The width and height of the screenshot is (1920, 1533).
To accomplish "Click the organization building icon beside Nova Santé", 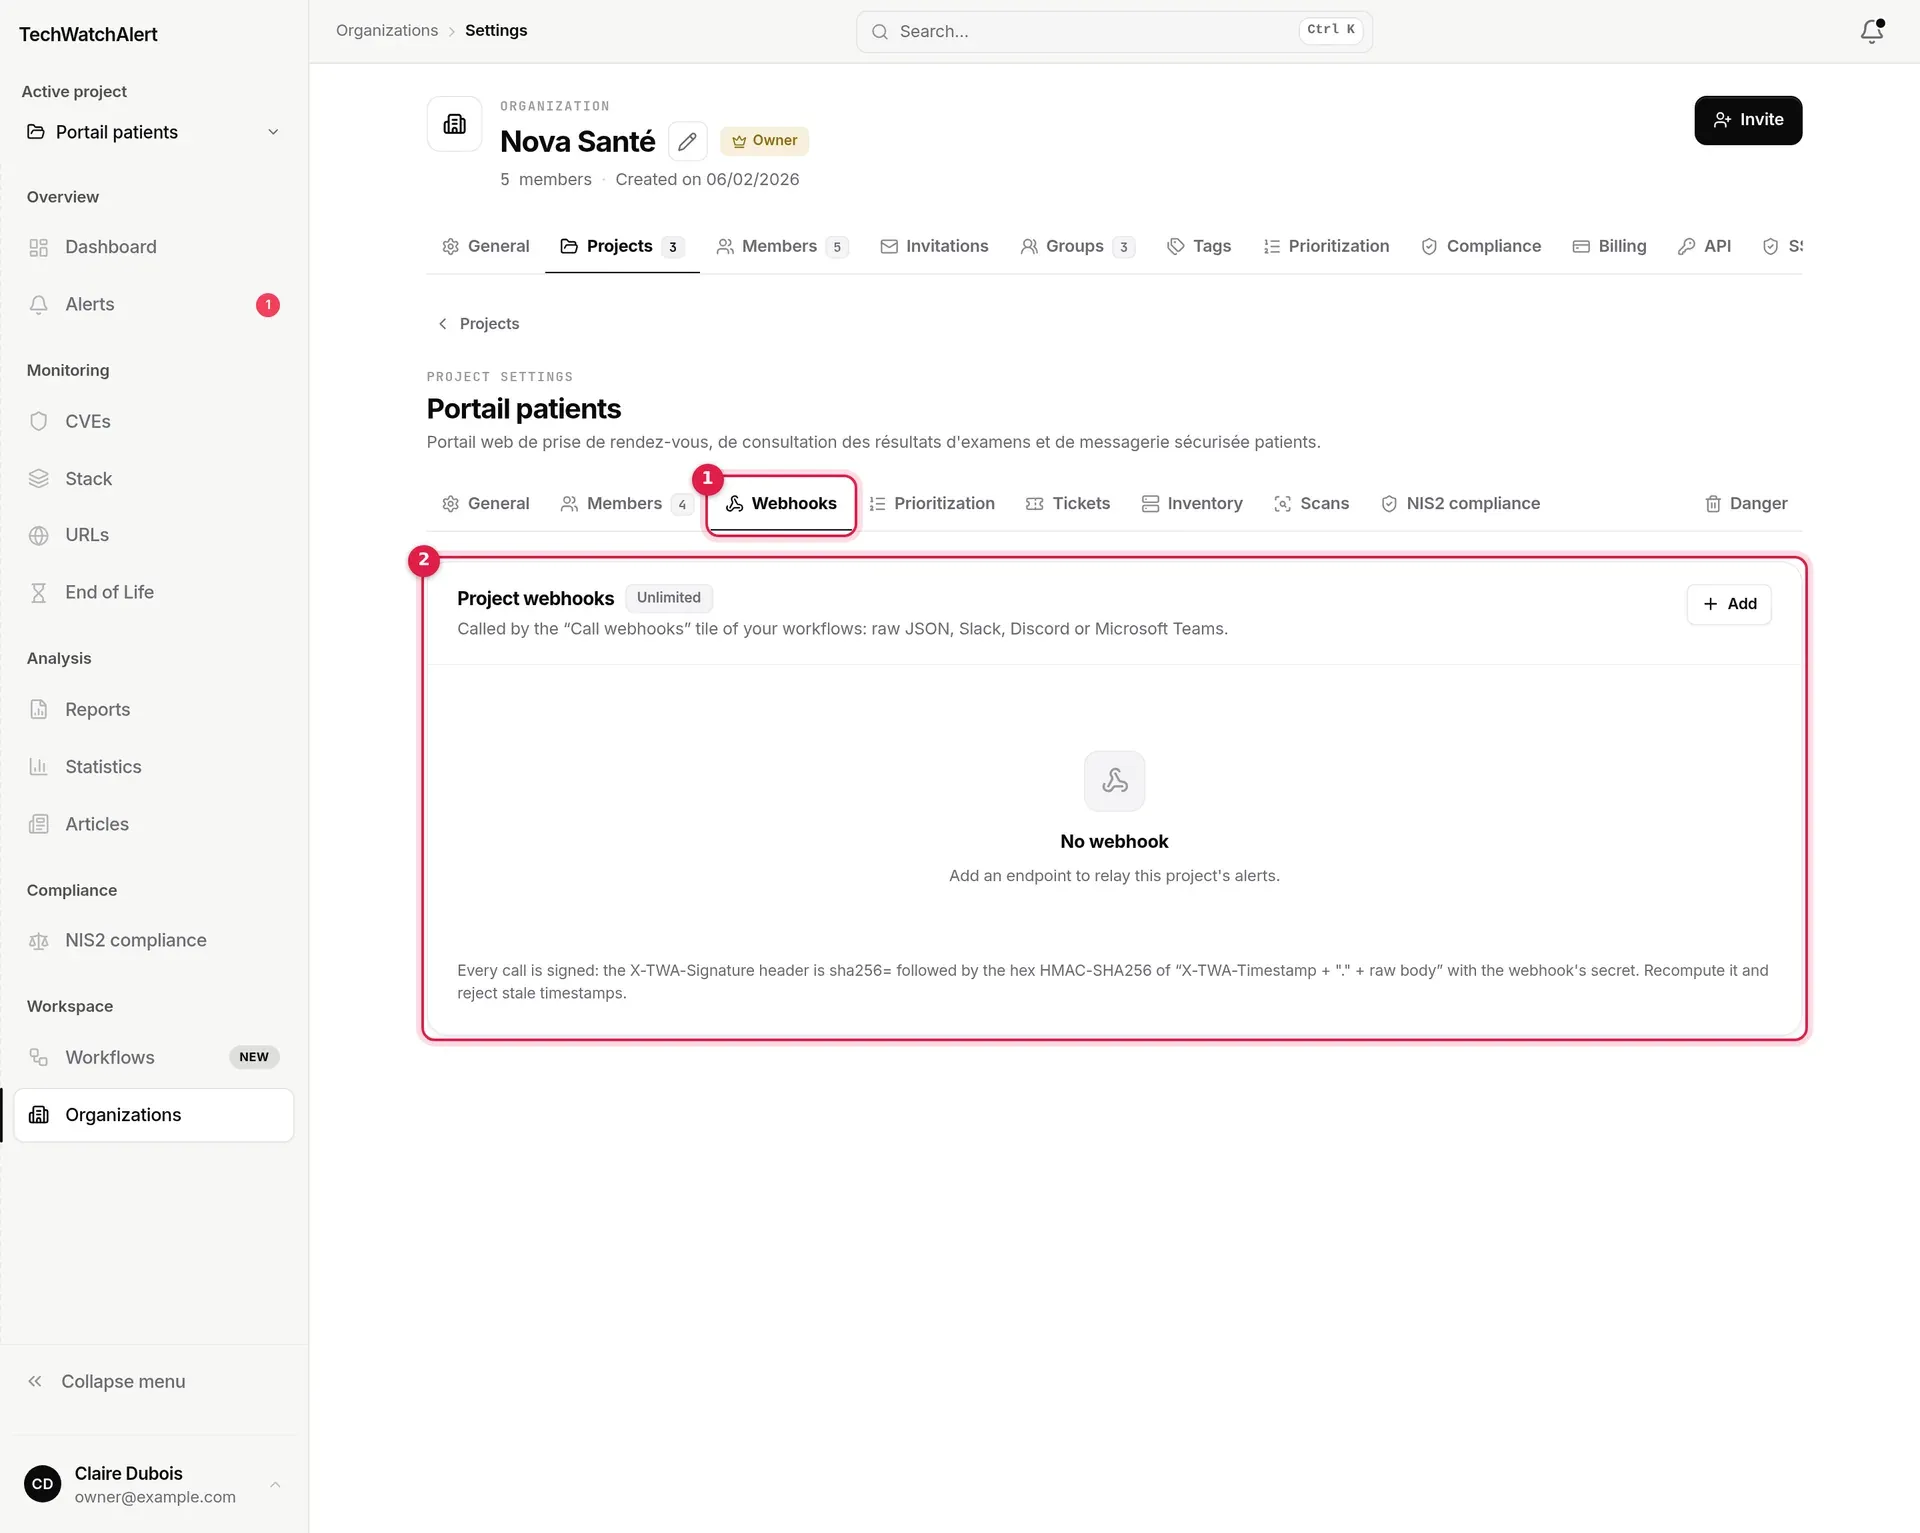I will [455, 124].
